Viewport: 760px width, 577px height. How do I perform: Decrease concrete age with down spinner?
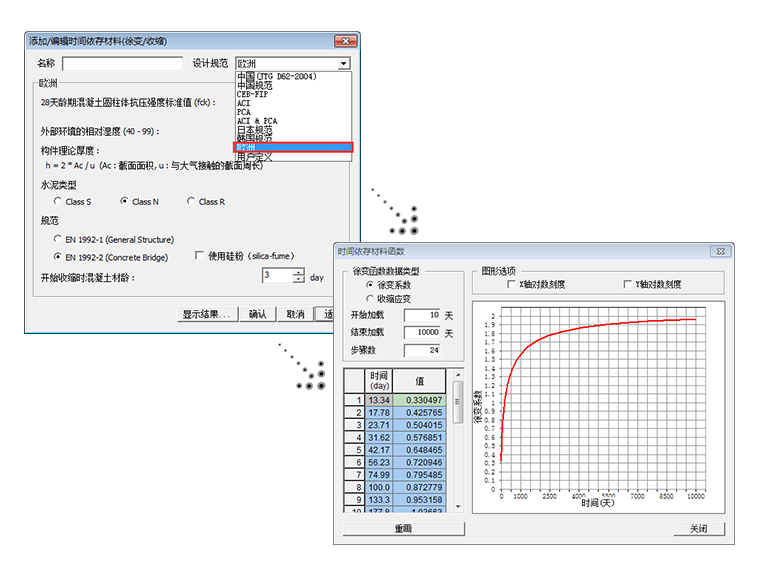(x=299, y=279)
